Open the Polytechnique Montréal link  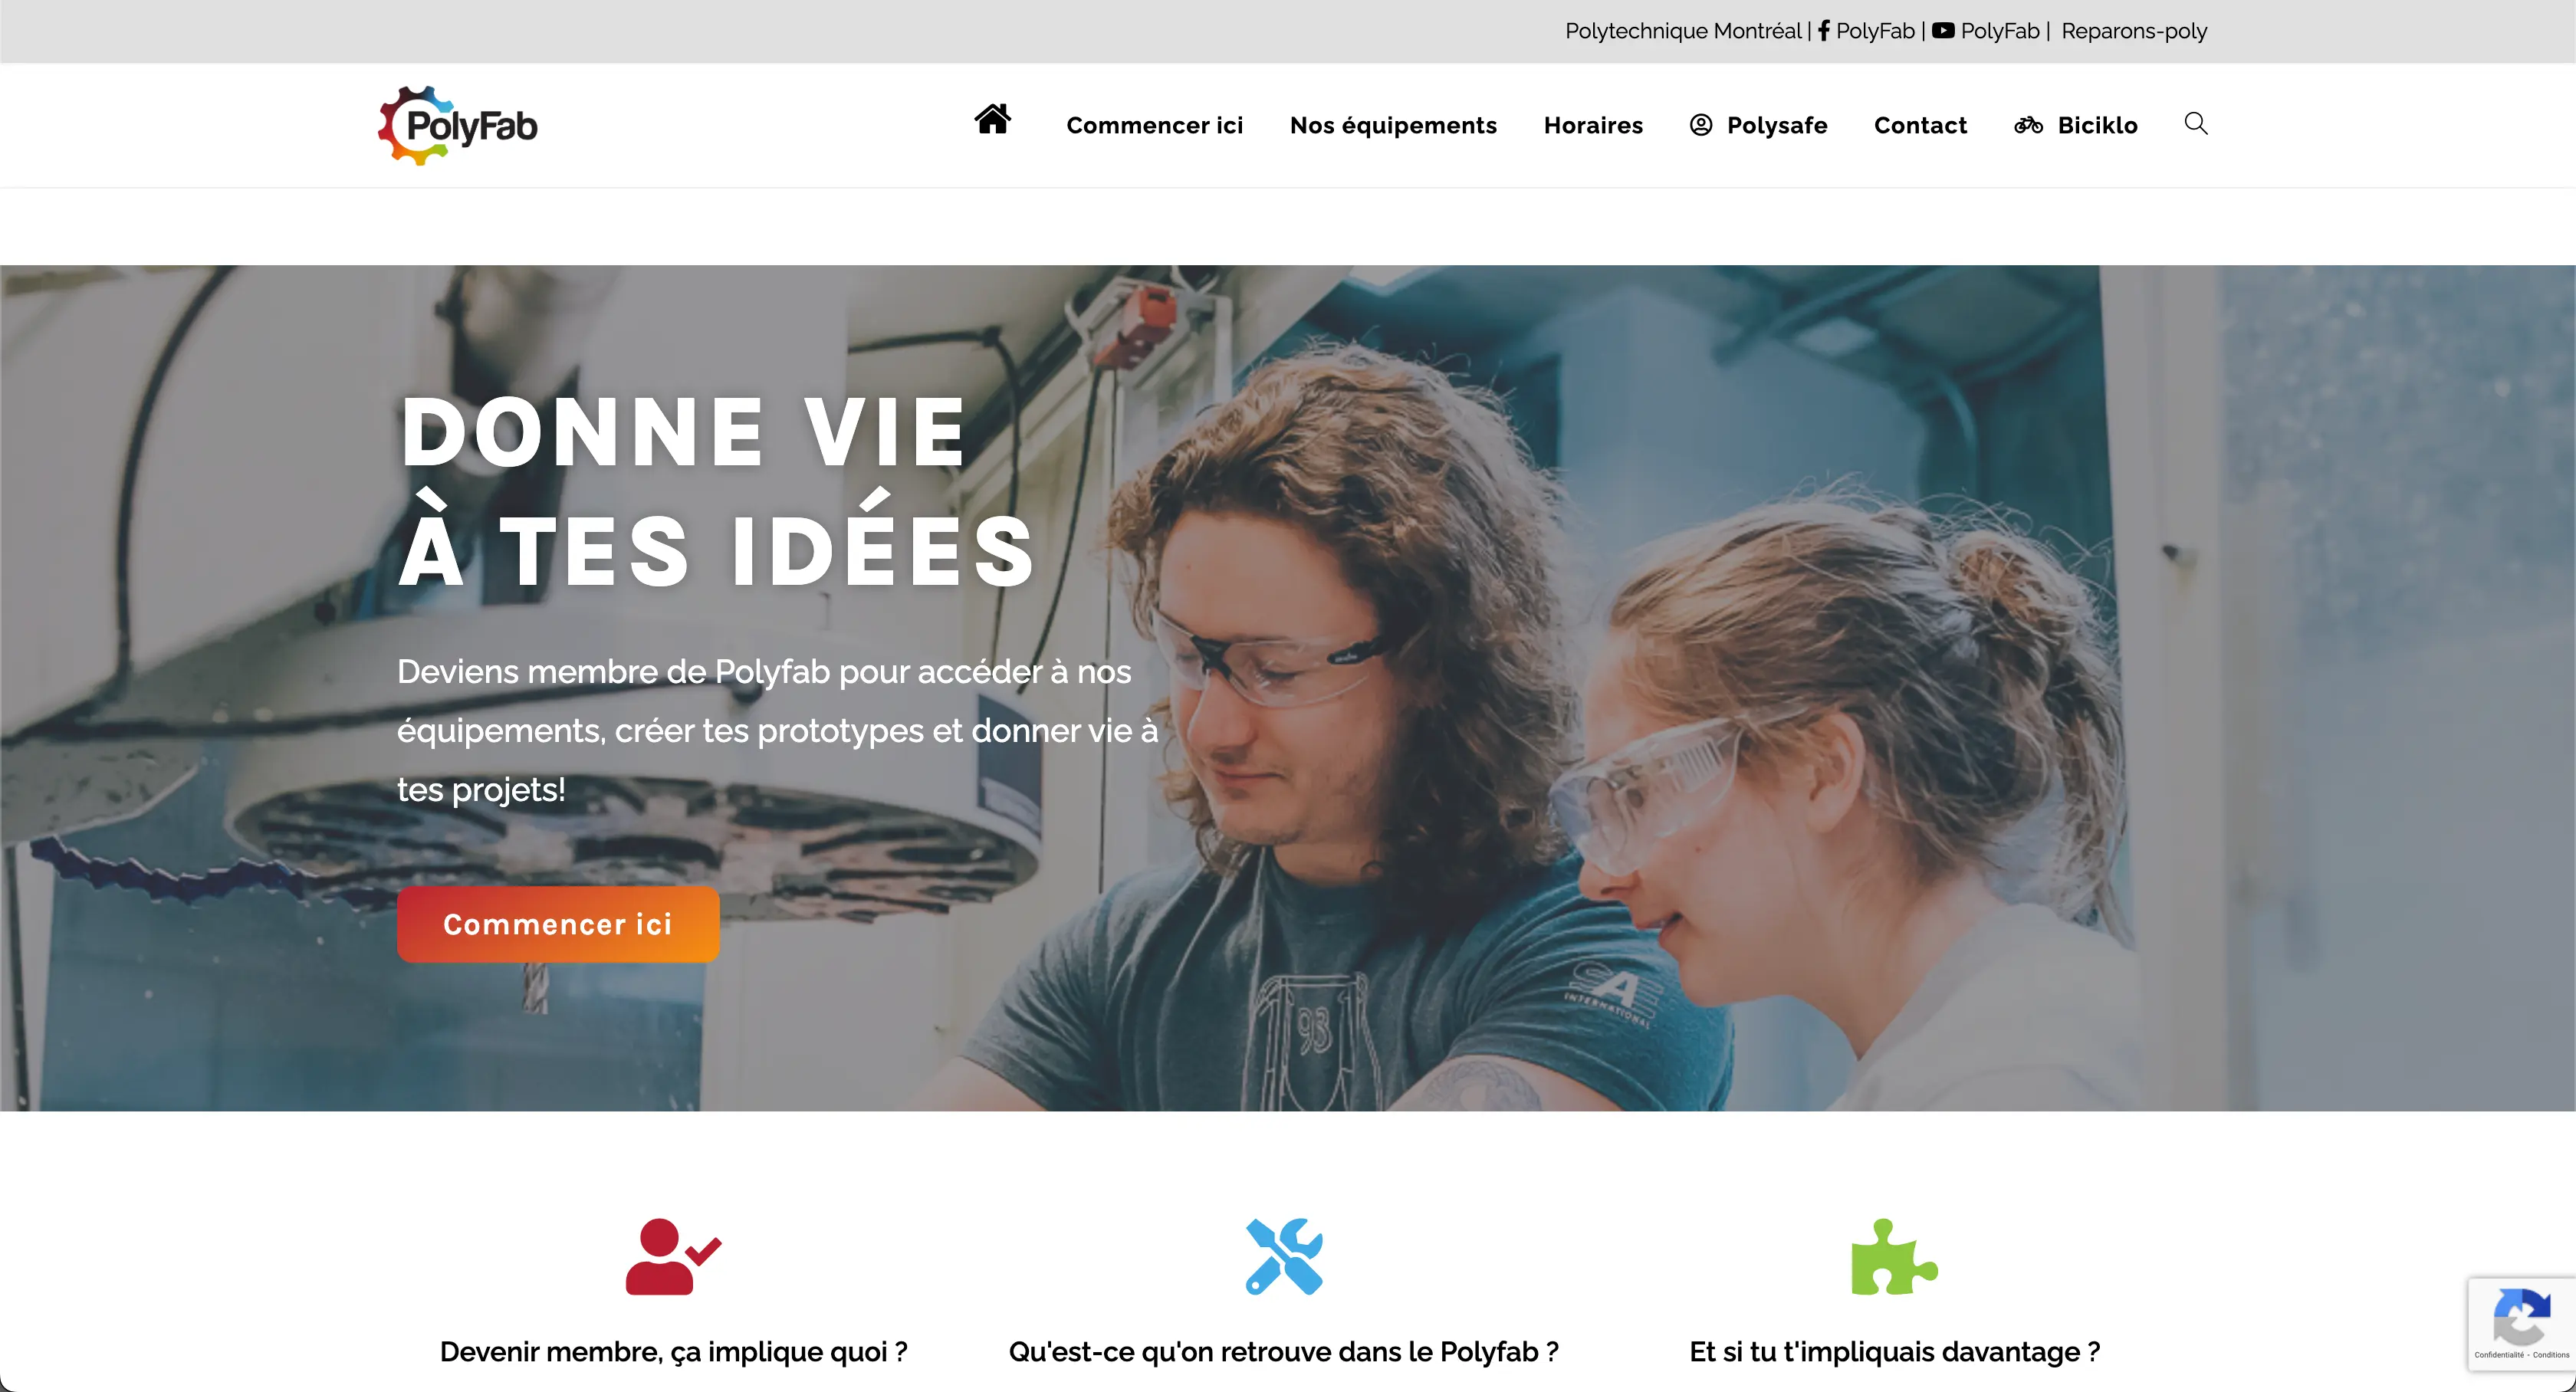1683,31
